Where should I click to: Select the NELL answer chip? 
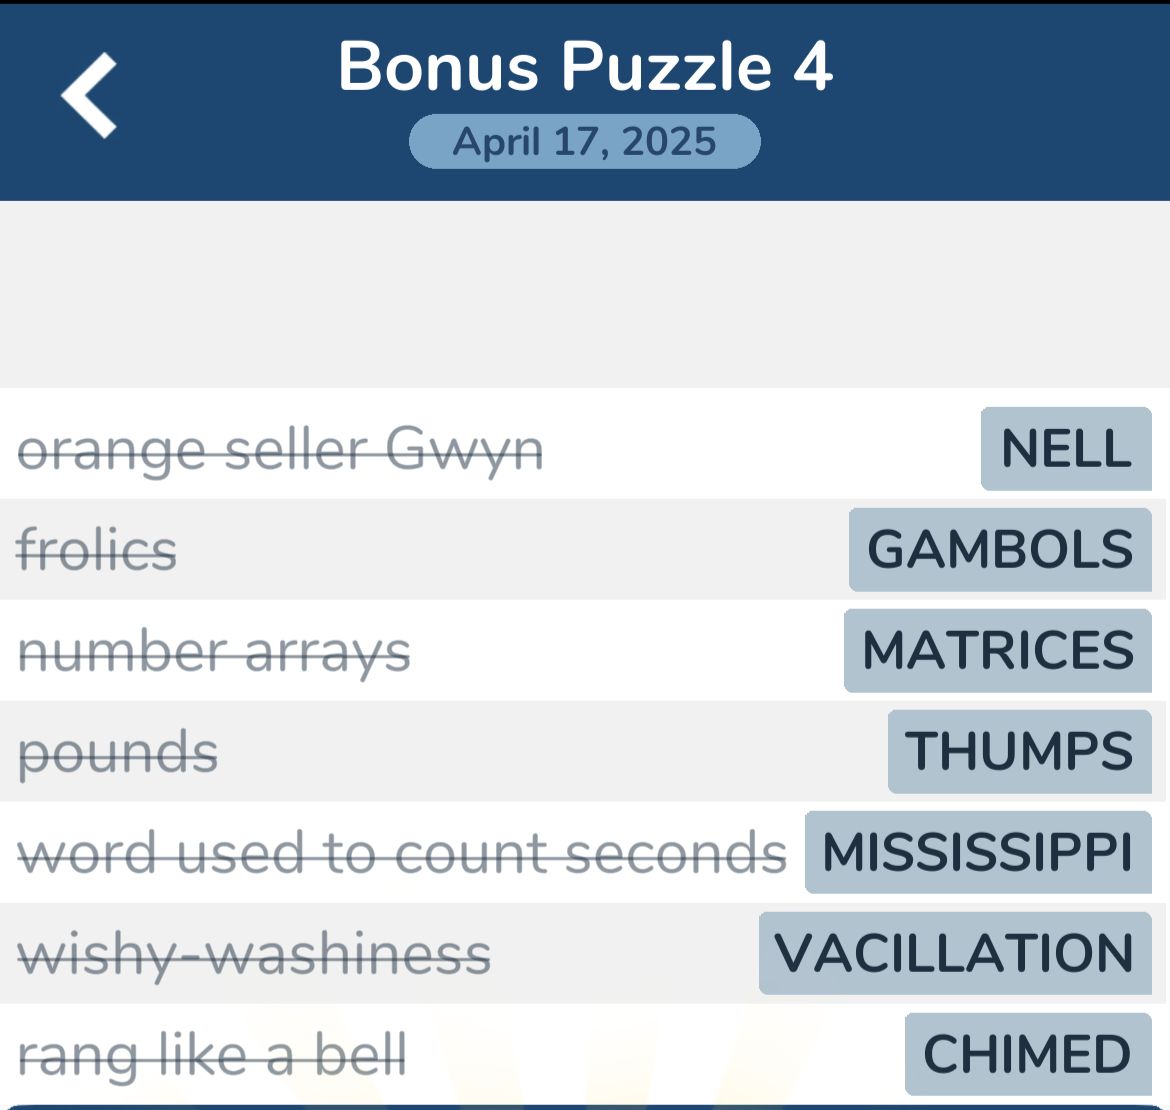1065,450
